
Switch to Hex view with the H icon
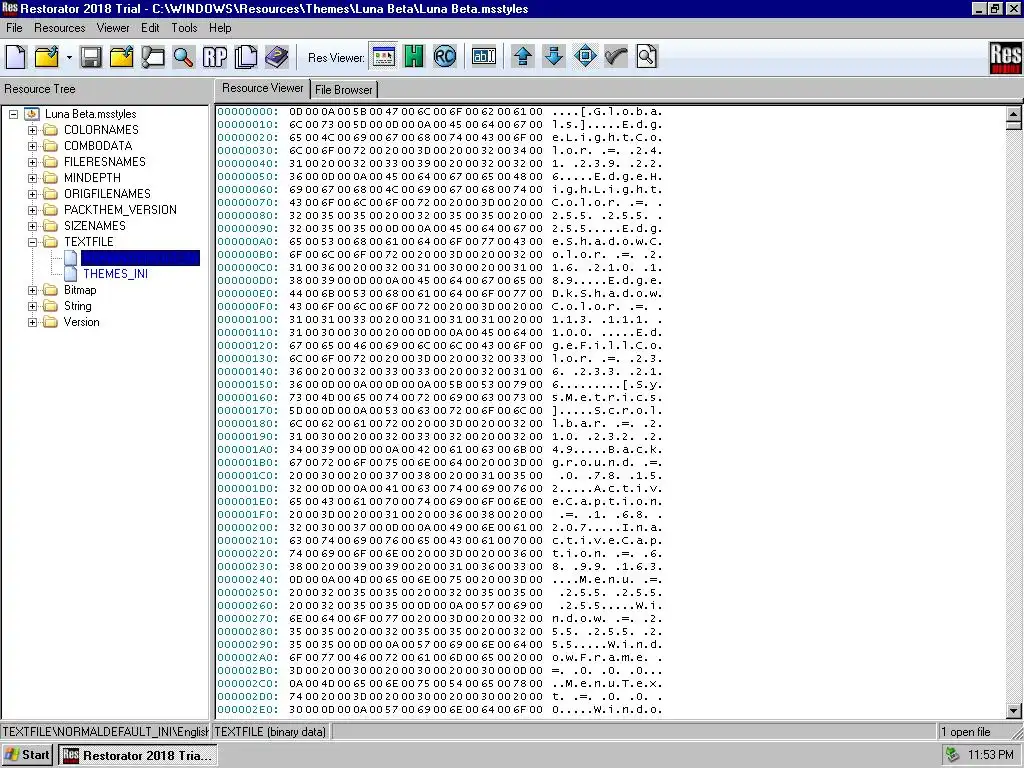pos(414,57)
